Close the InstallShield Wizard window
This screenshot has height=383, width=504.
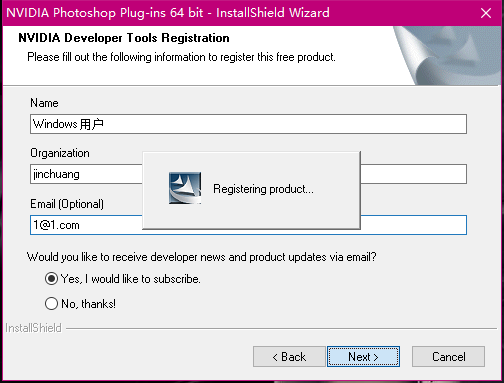[x=486, y=13]
